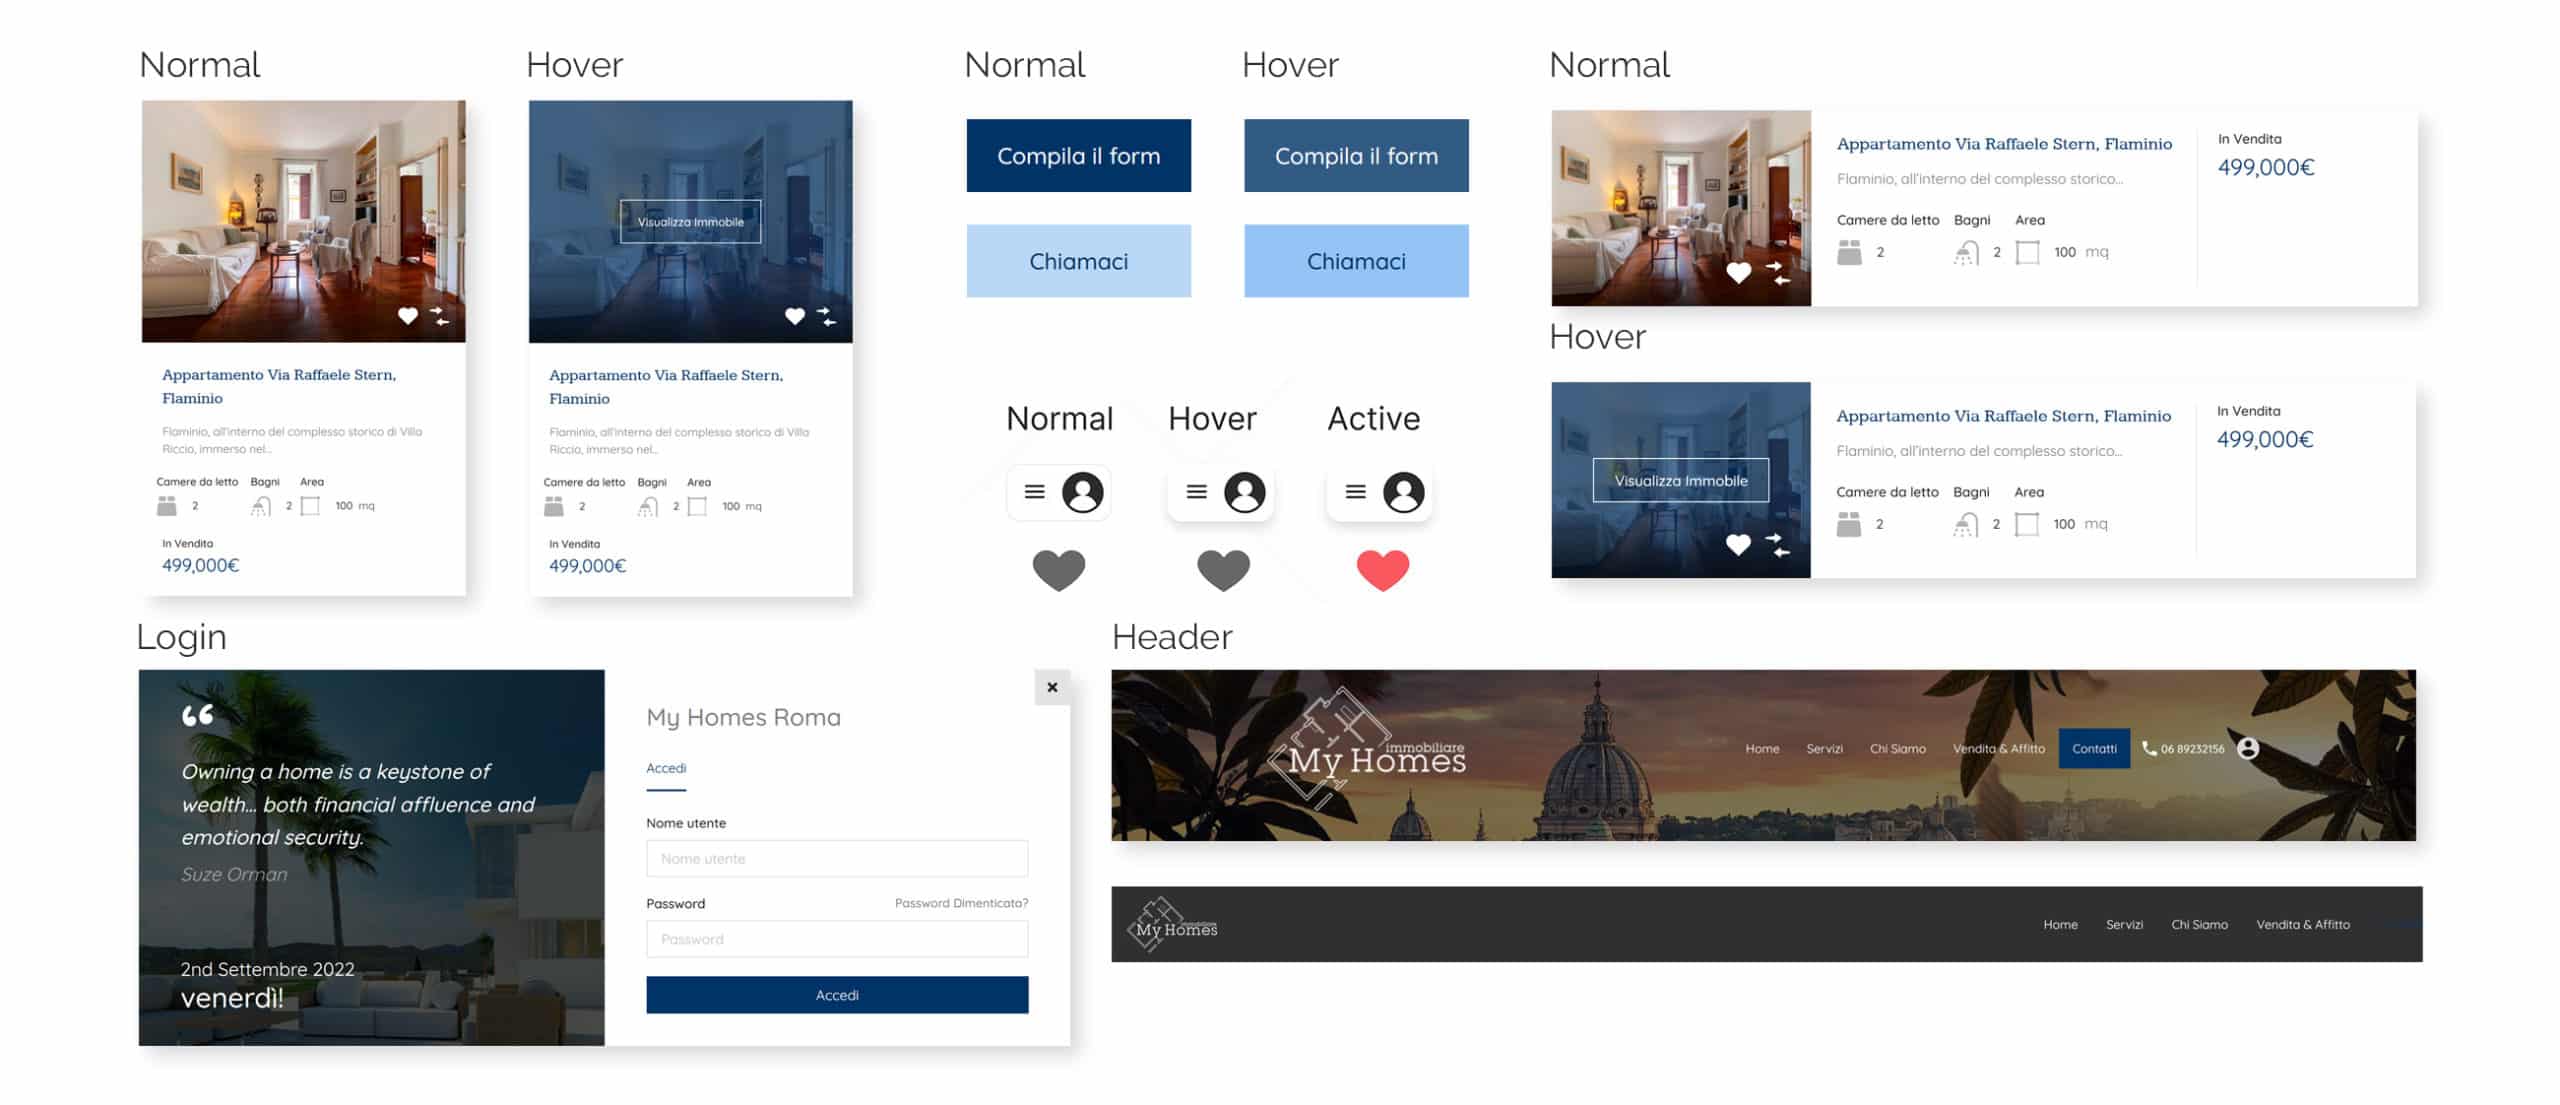Click Servizi in the dark header bar
Screen dimensions: 2560x1105
click(x=2124, y=925)
